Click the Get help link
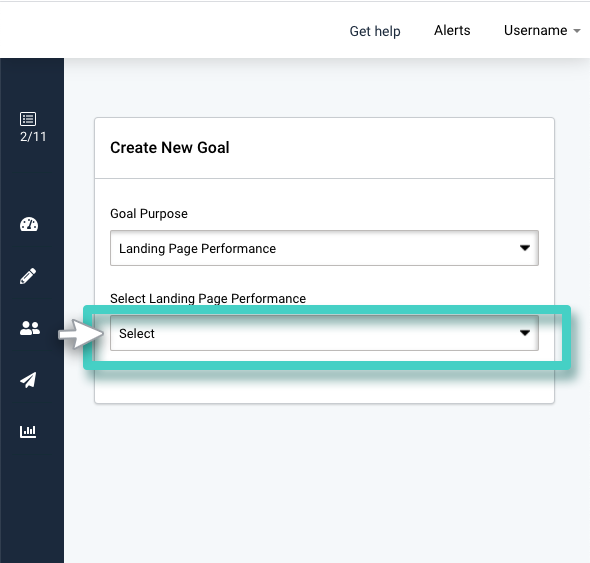The height and width of the screenshot is (563, 590). coord(375,31)
